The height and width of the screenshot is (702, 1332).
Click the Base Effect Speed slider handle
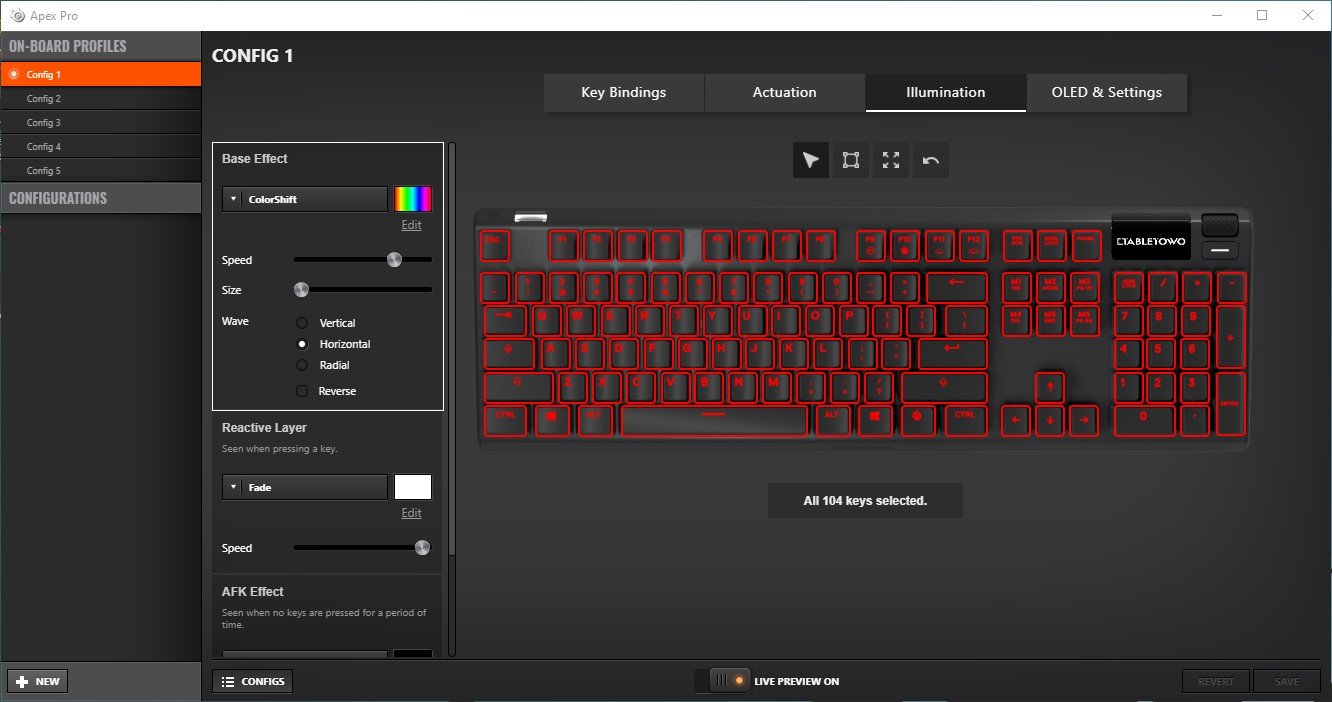coord(394,260)
